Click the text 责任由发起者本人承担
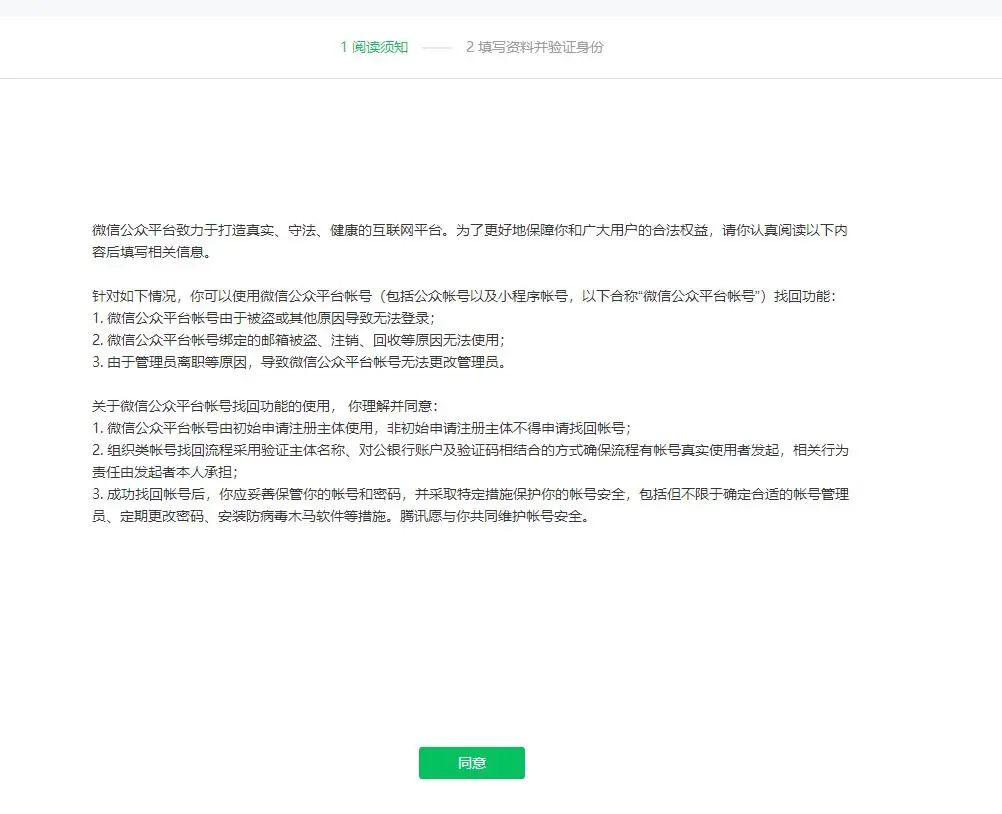 pyautogui.click(x=165, y=472)
